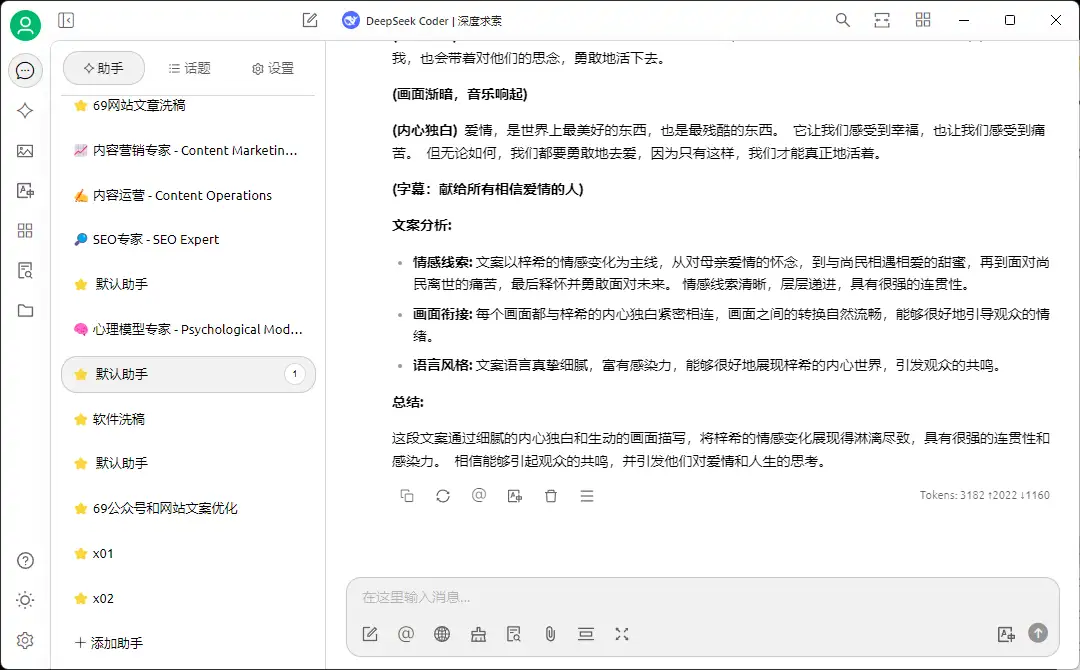Open the message more-options menu
The image size is (1080, 670).
587,495
